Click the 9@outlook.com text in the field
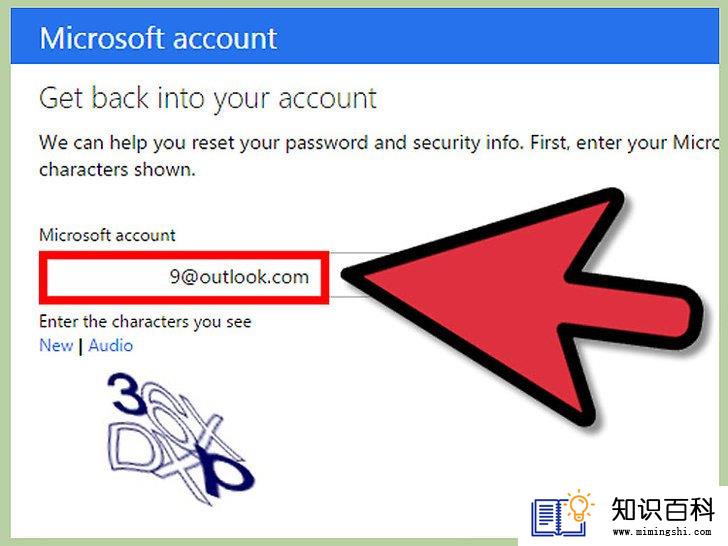 [x=240, y=277]
